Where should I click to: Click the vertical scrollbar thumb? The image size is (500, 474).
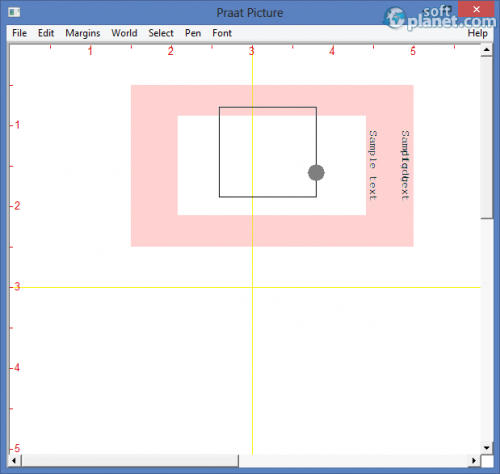pyautogui.click(x=487, y=137)
